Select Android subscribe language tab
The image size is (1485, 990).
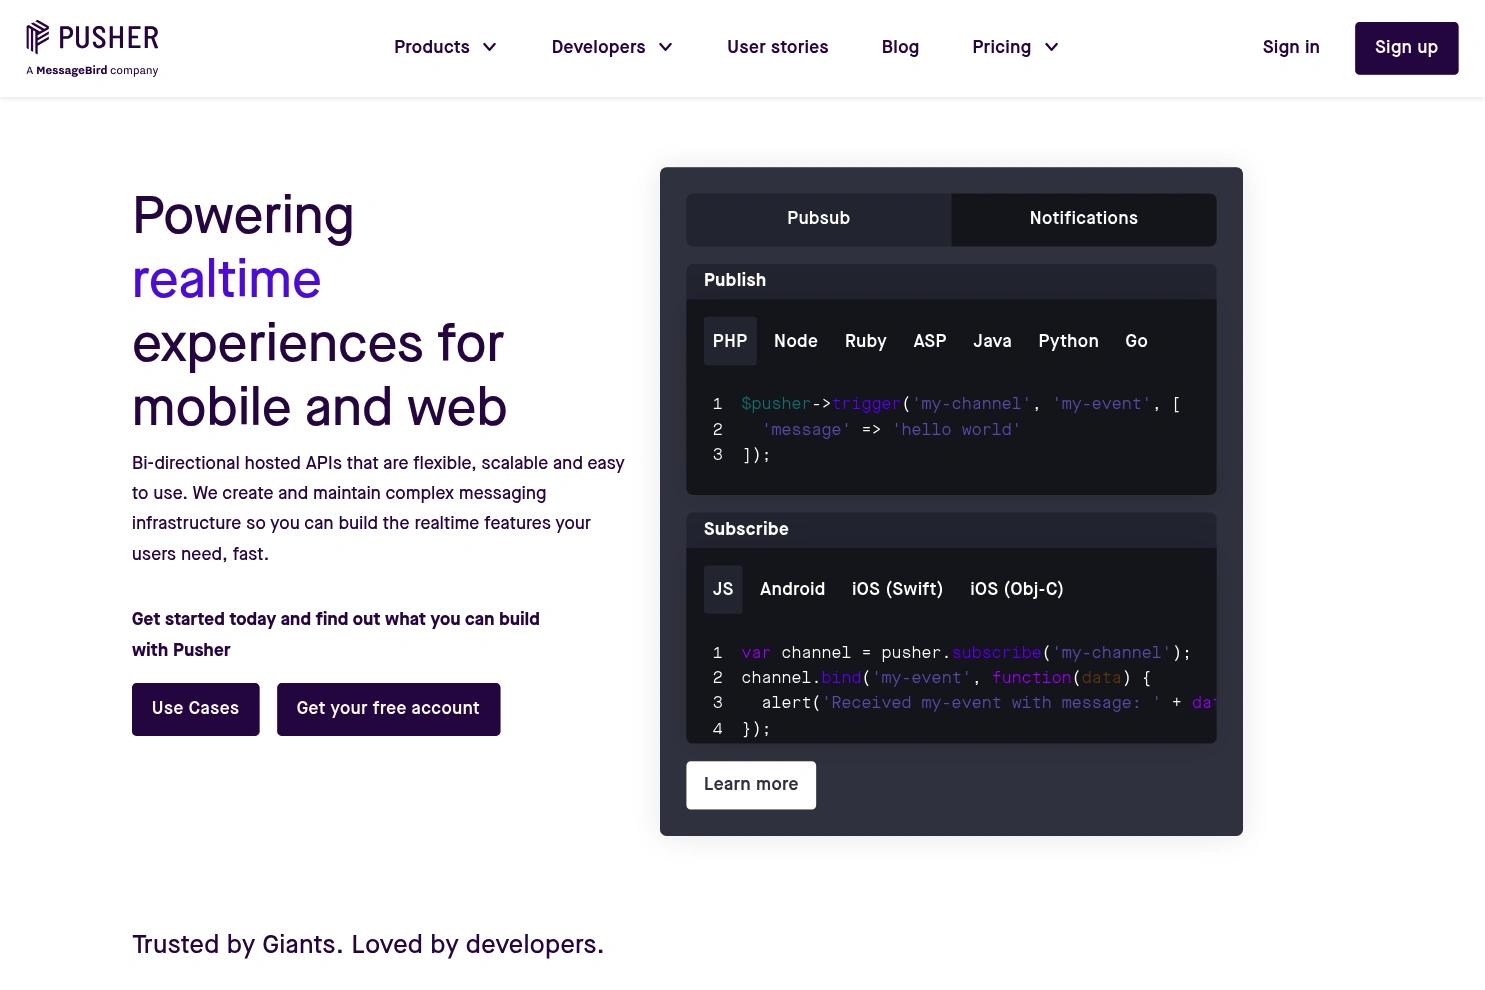pyautogui.click(x=792, y=589)
